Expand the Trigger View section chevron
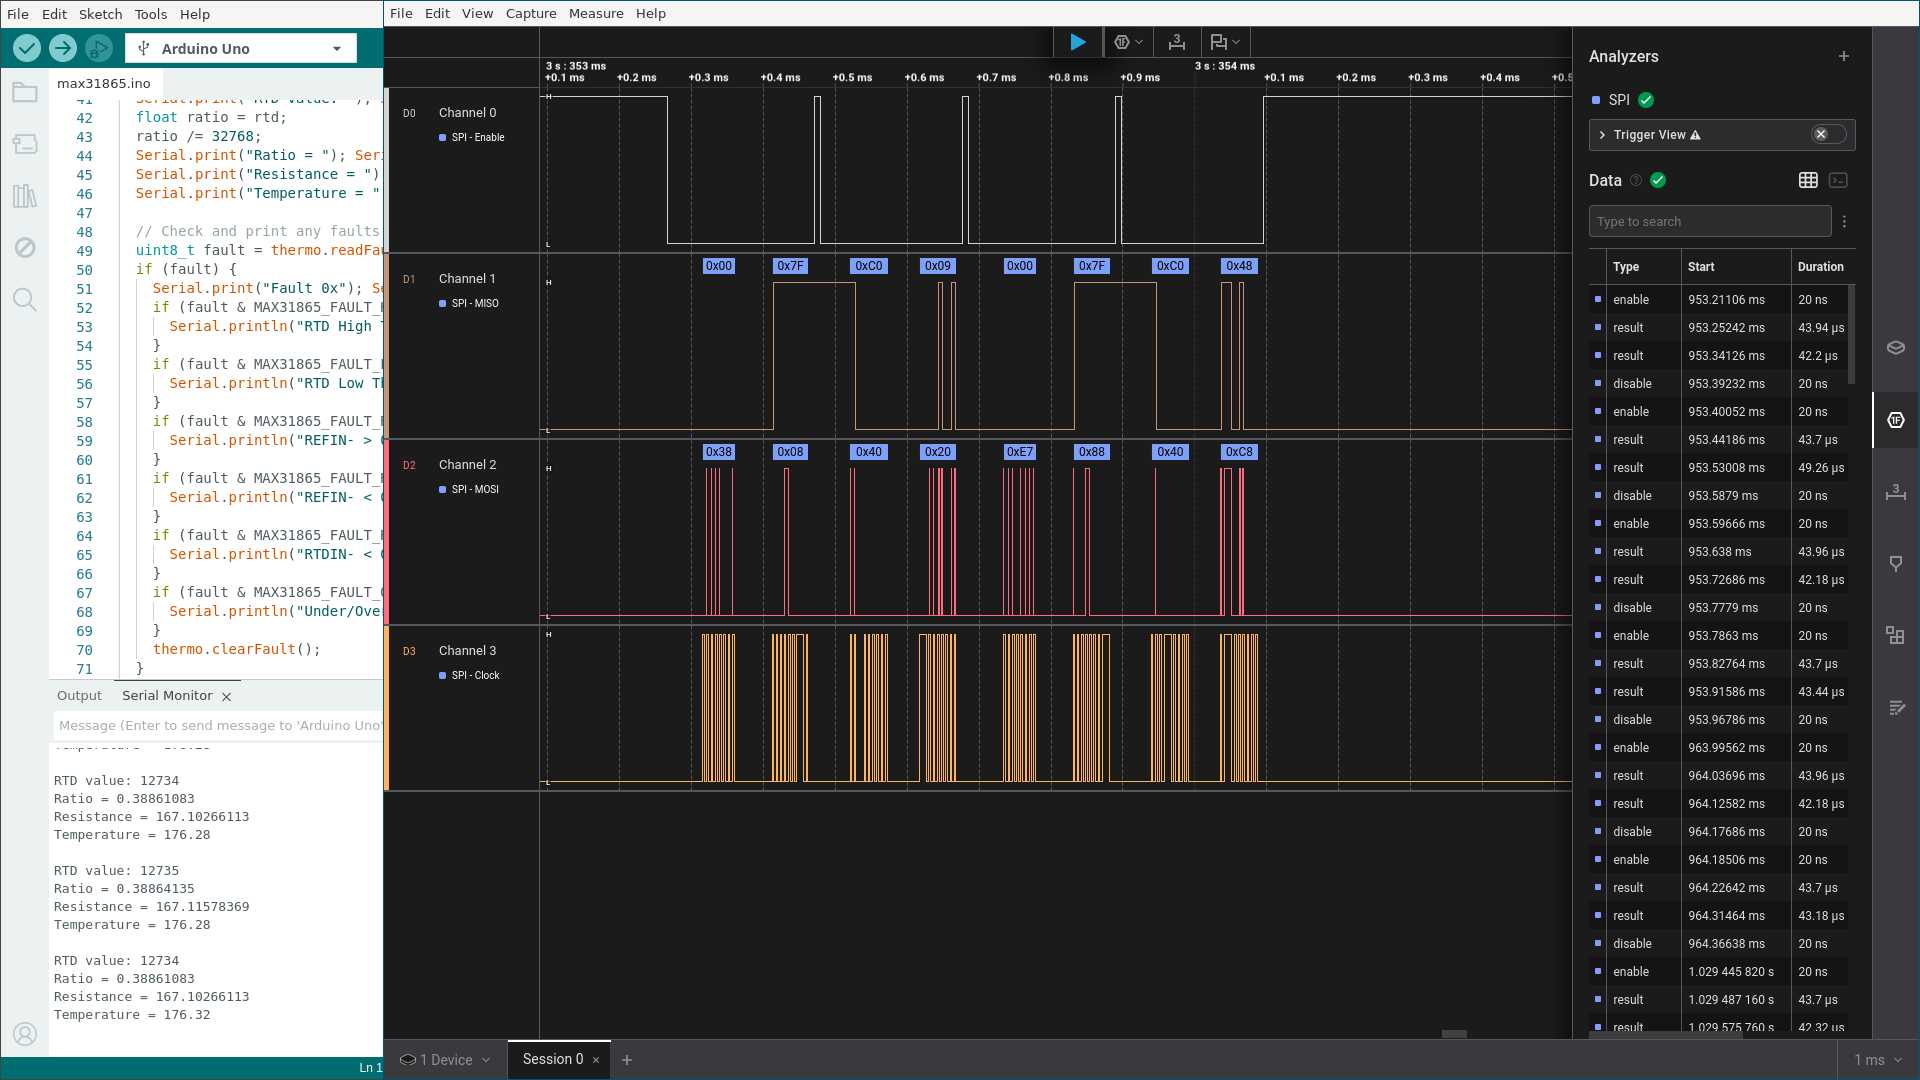The image size is (1920, 1080). pyautogui.click(x=1602, y=135)
